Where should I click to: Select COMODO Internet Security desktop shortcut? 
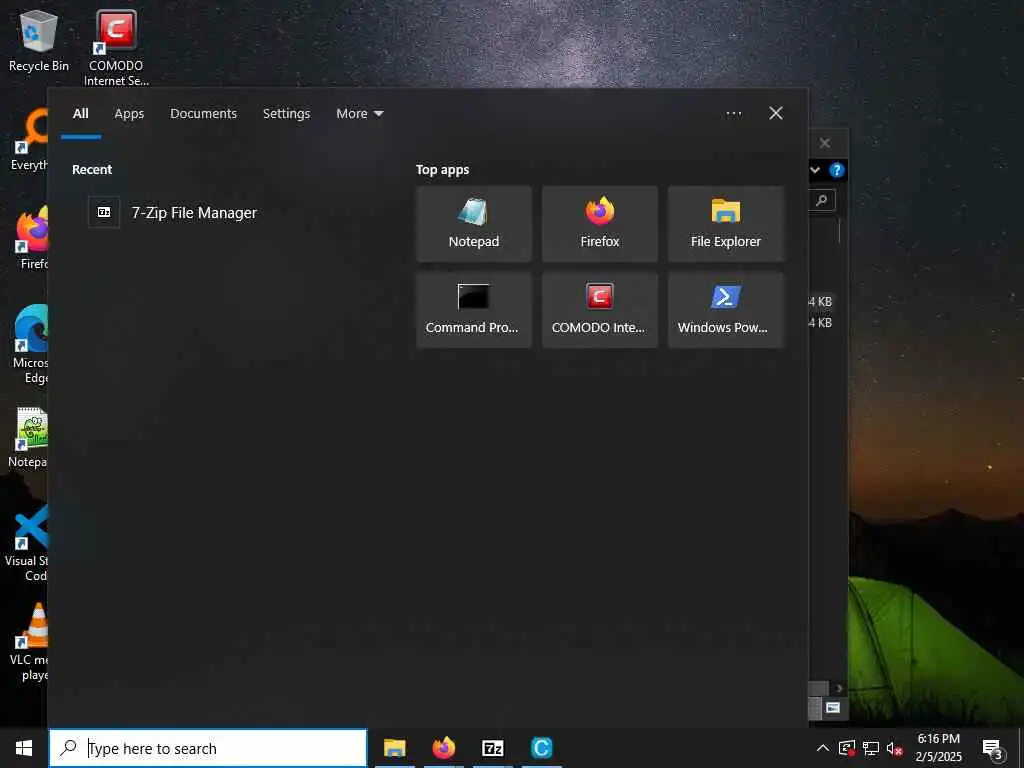[116, 48]
